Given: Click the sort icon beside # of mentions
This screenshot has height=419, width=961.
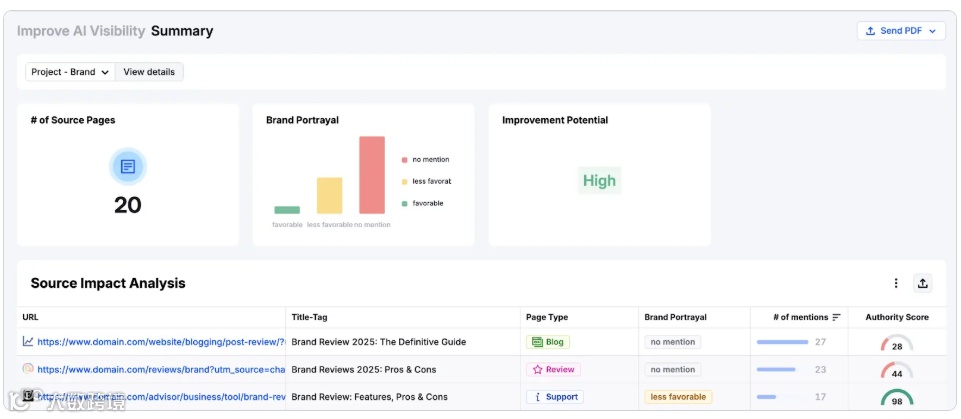Looking at the screenshot, I should [x=836, y=317].
